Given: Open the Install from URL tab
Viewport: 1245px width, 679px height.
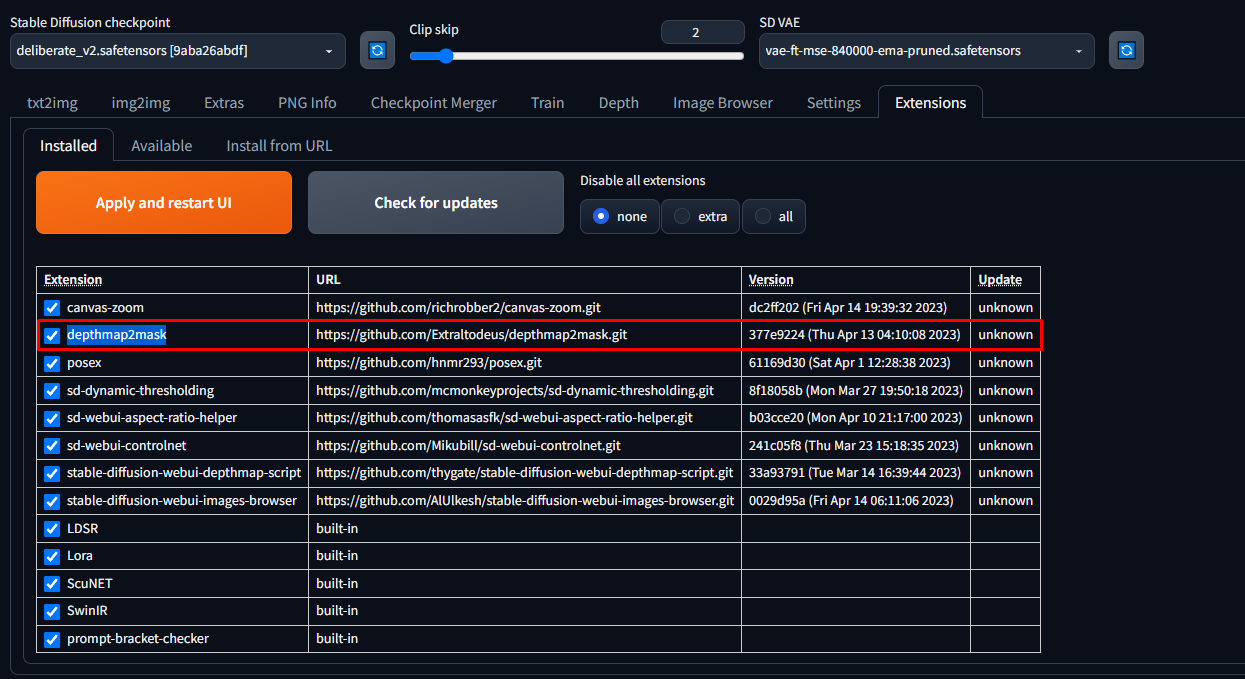Looking at the screenshot, I should pos(279,146).
